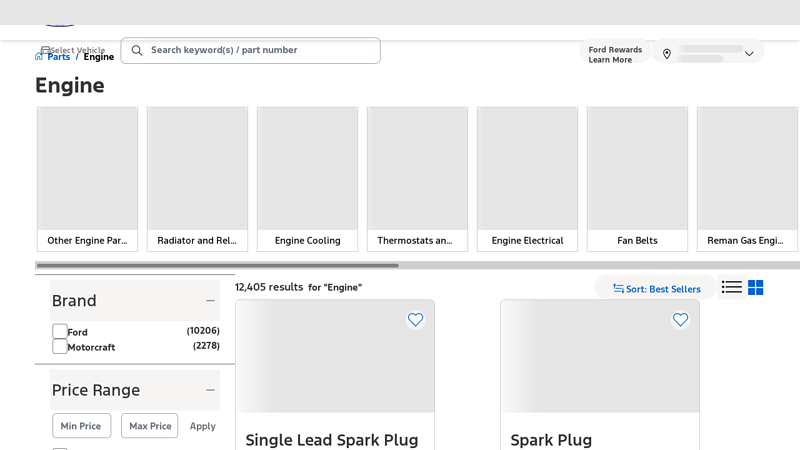Click the category carousel horizontal scrollbar
Viewport: 800px width, 450px height.
coord(217,265)
